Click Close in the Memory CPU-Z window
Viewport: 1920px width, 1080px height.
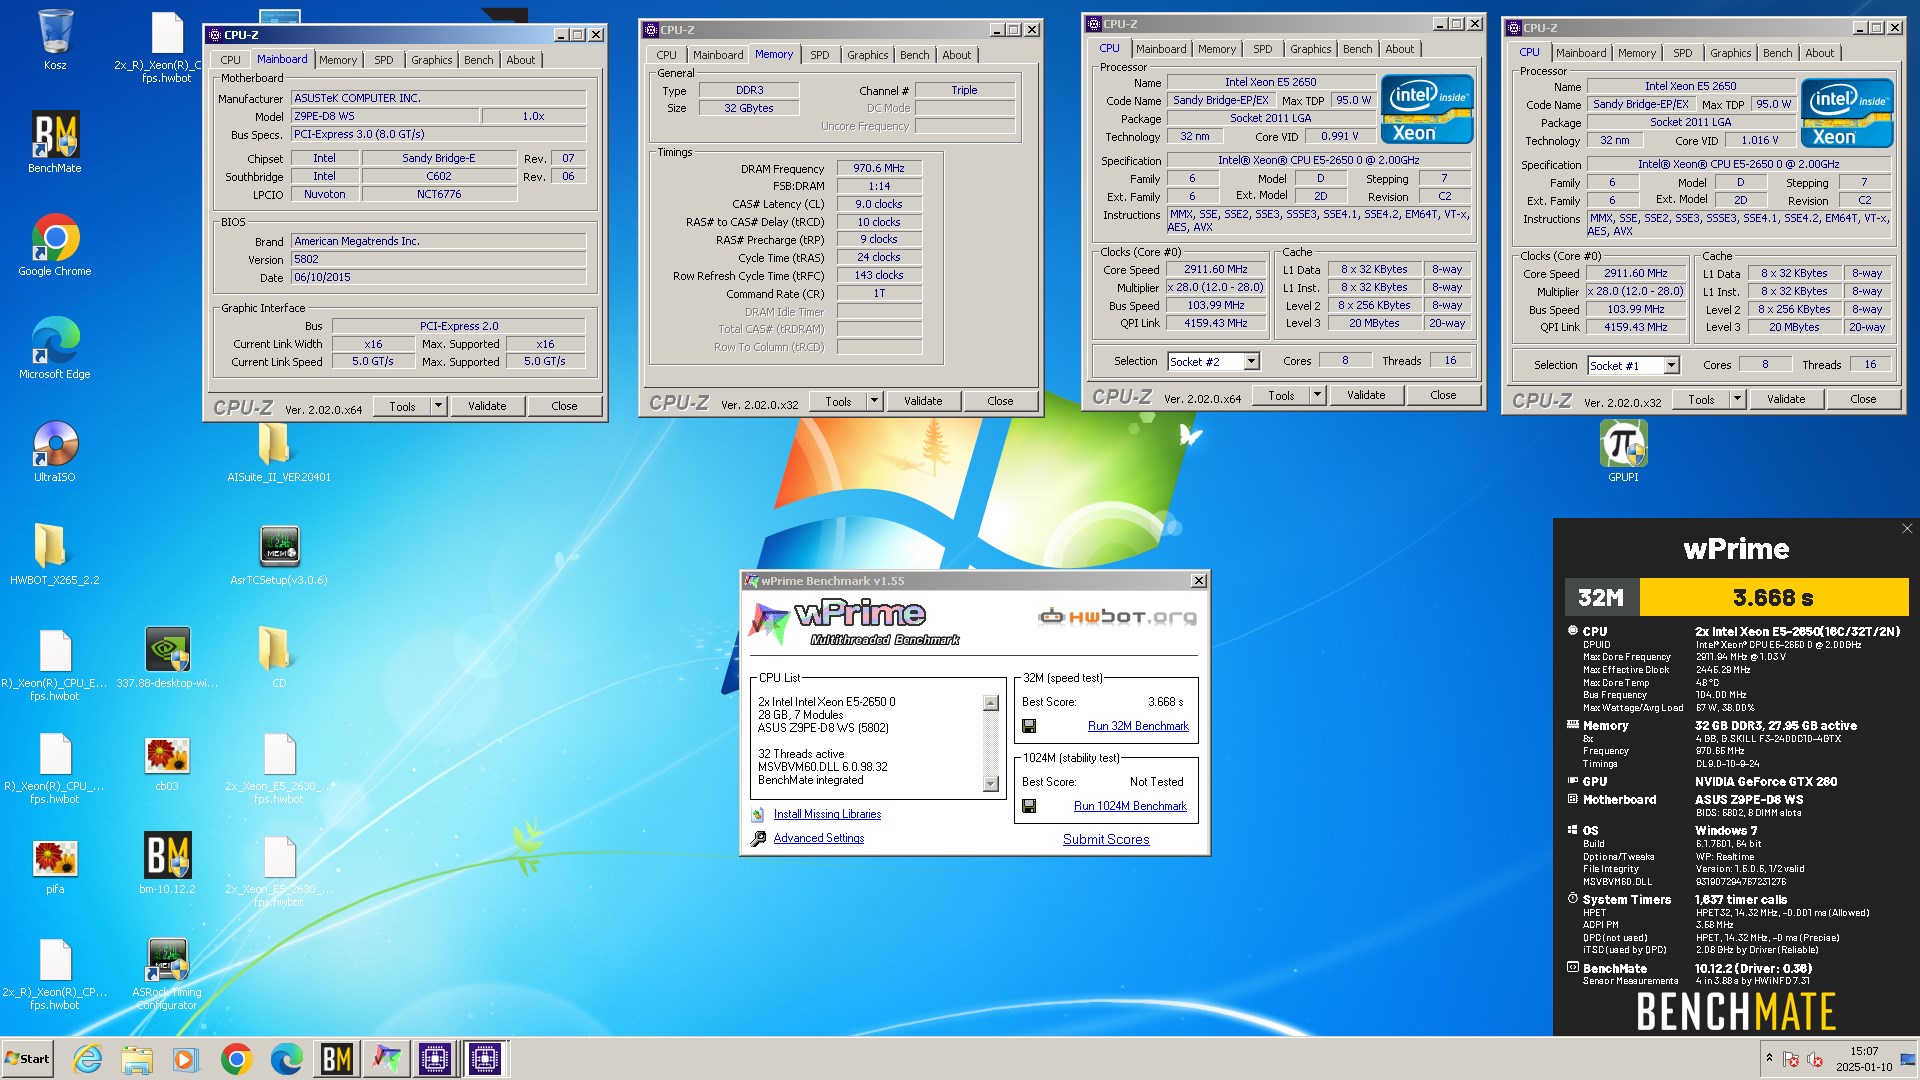tap(1000, 401)
